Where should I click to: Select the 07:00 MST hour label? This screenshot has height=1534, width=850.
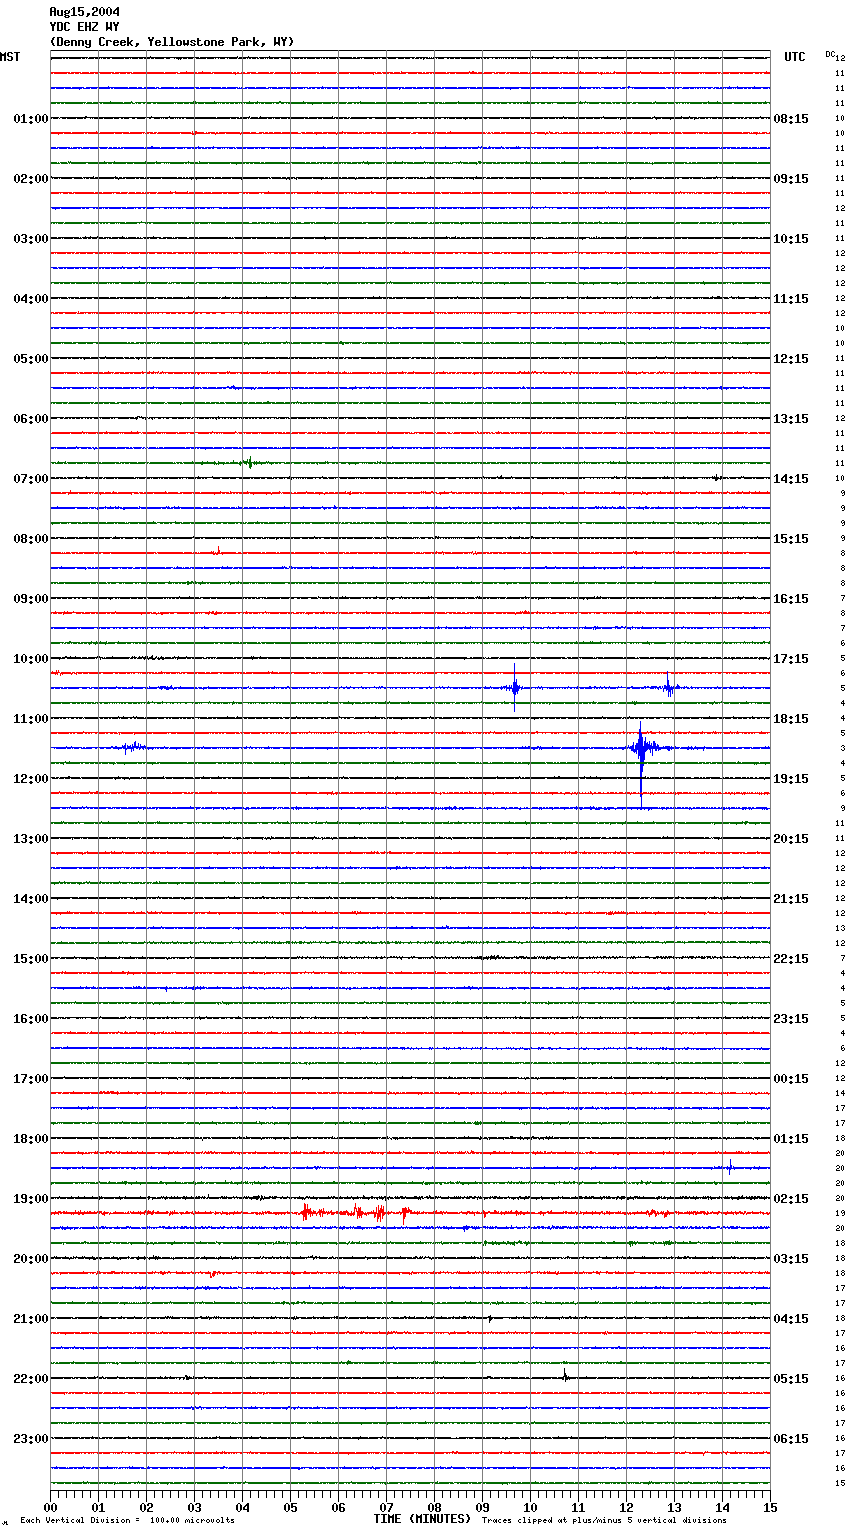pos(31,479)
